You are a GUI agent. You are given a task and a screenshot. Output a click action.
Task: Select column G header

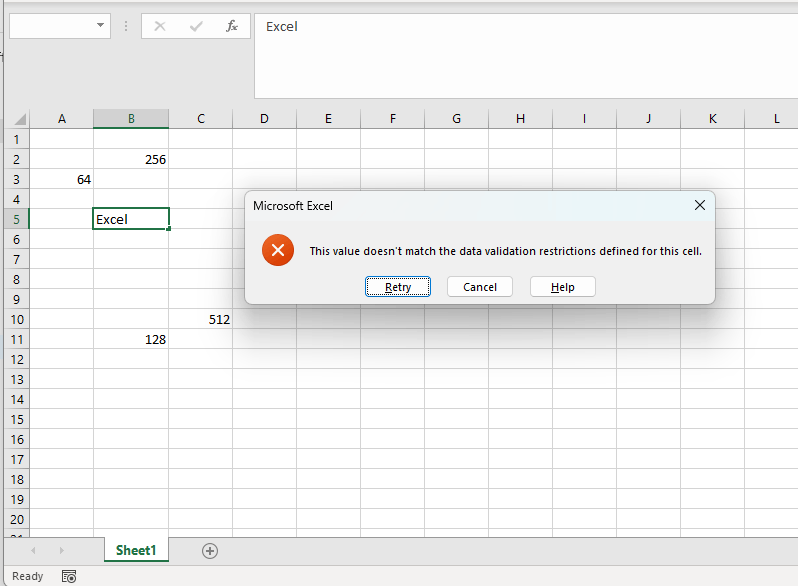tap(457, 119)
